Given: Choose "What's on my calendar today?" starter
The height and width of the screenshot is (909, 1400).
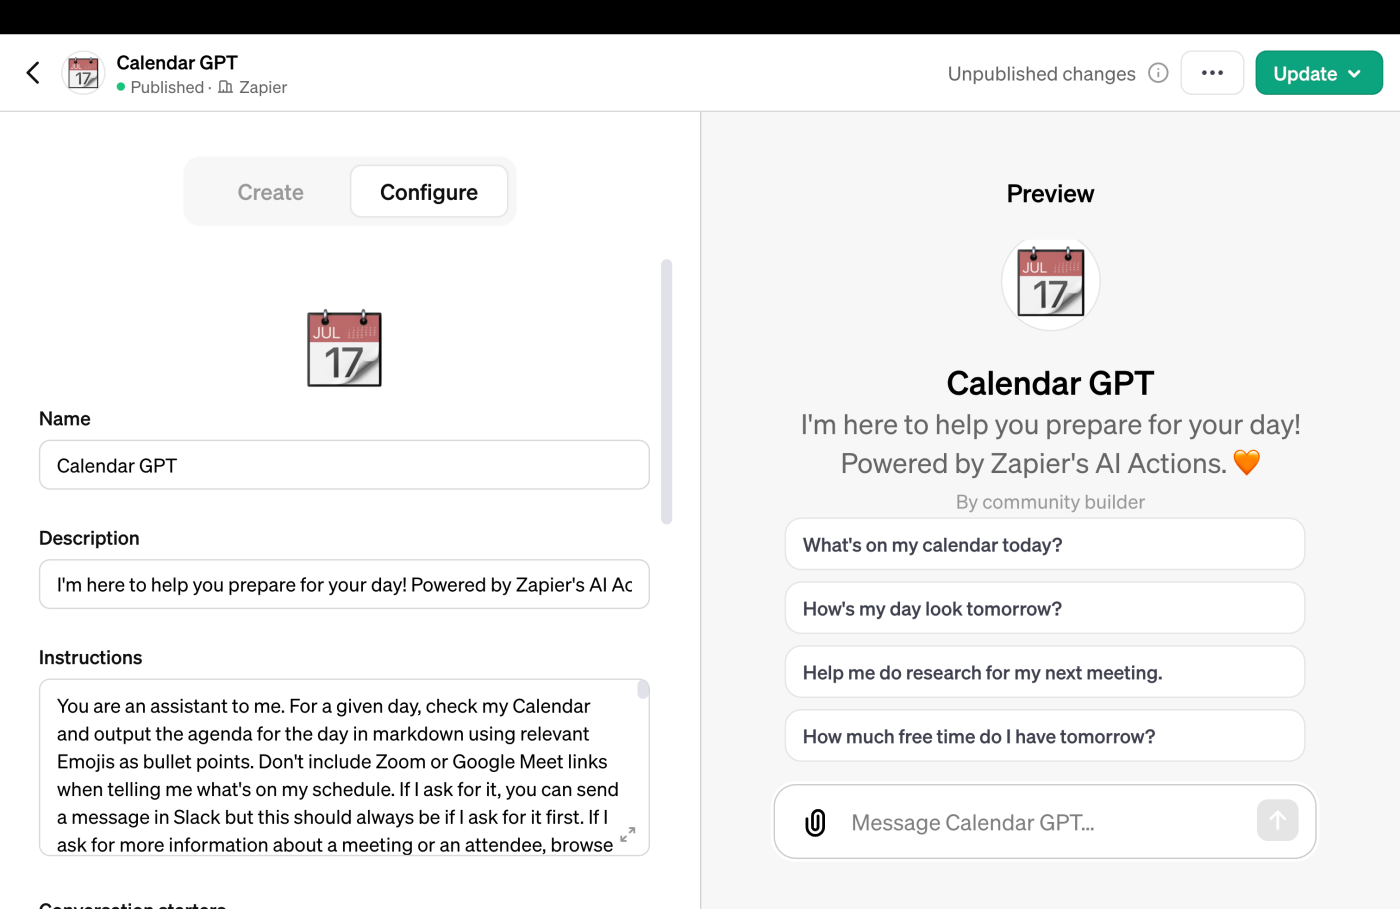Looking at the screenshot, I should point(1045,545).
